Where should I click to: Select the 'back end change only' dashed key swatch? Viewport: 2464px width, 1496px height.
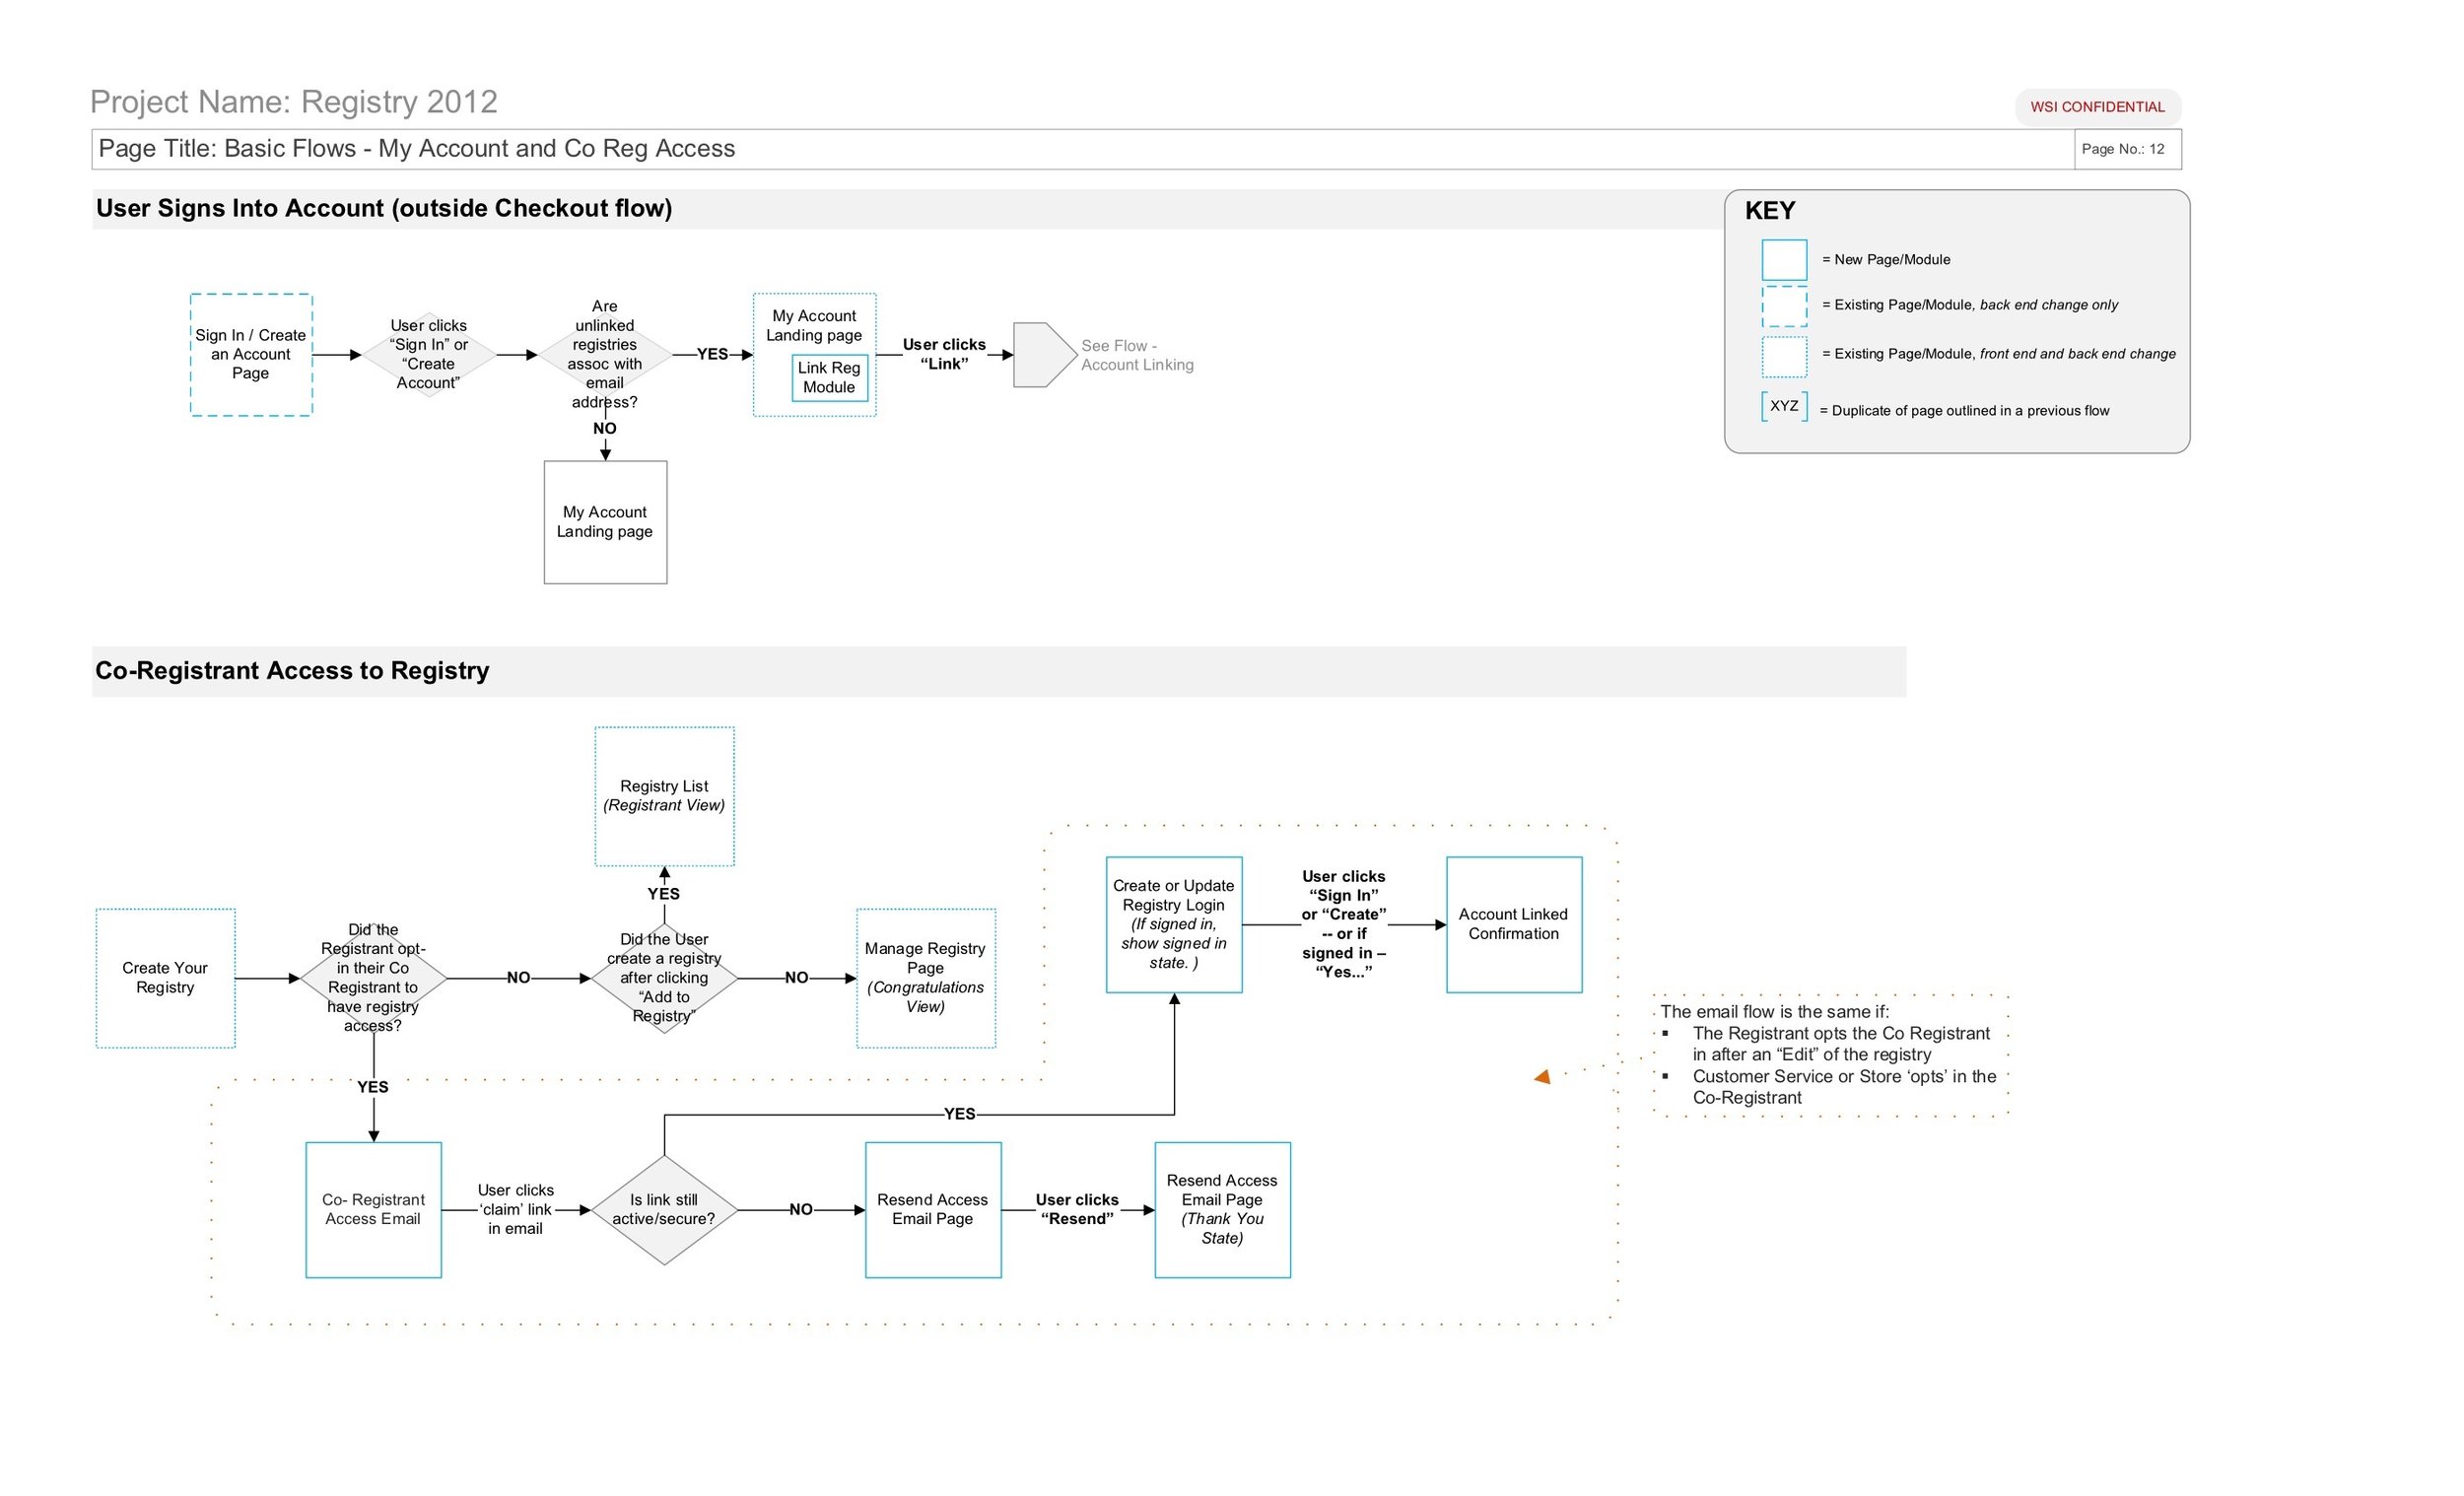pyautogui.click(x=1784, y=306)
